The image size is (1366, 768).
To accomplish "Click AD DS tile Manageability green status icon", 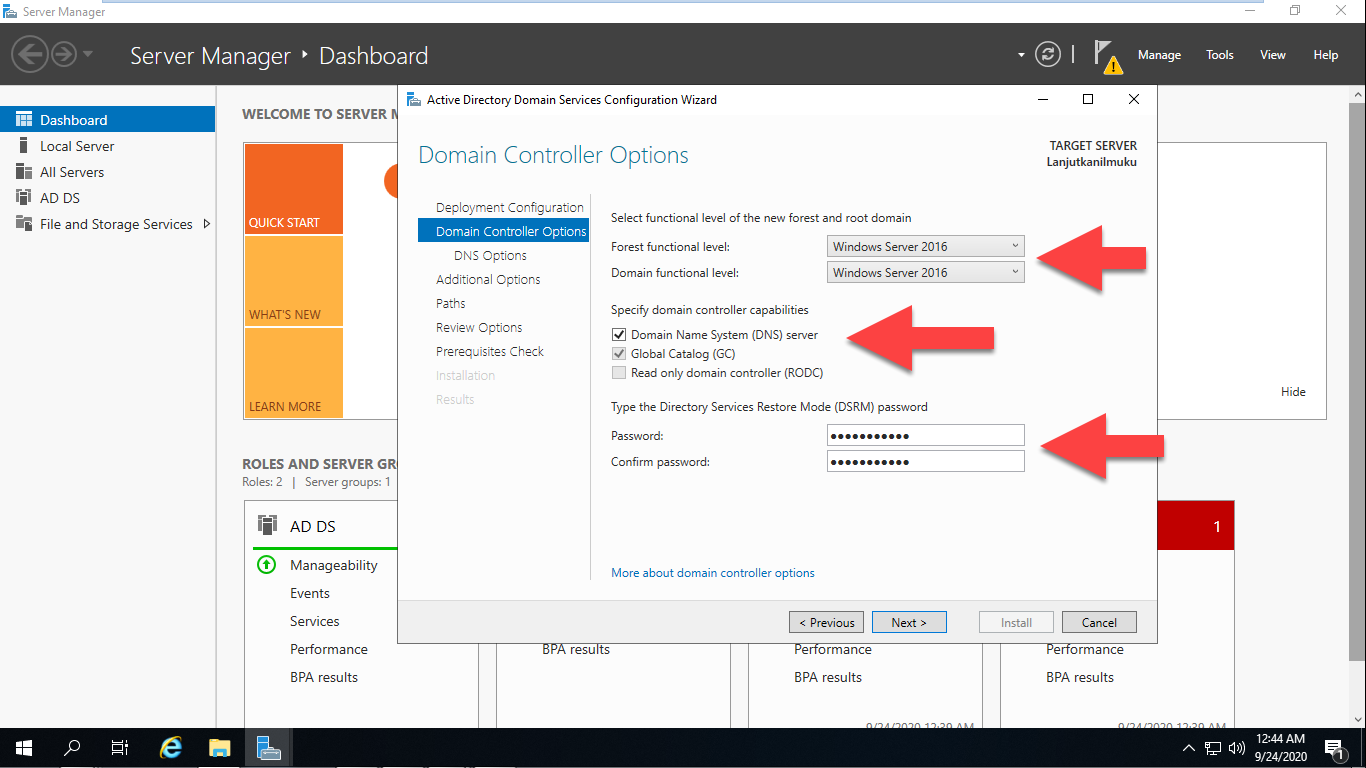I will pyautogui.click(x=266, y=564).
